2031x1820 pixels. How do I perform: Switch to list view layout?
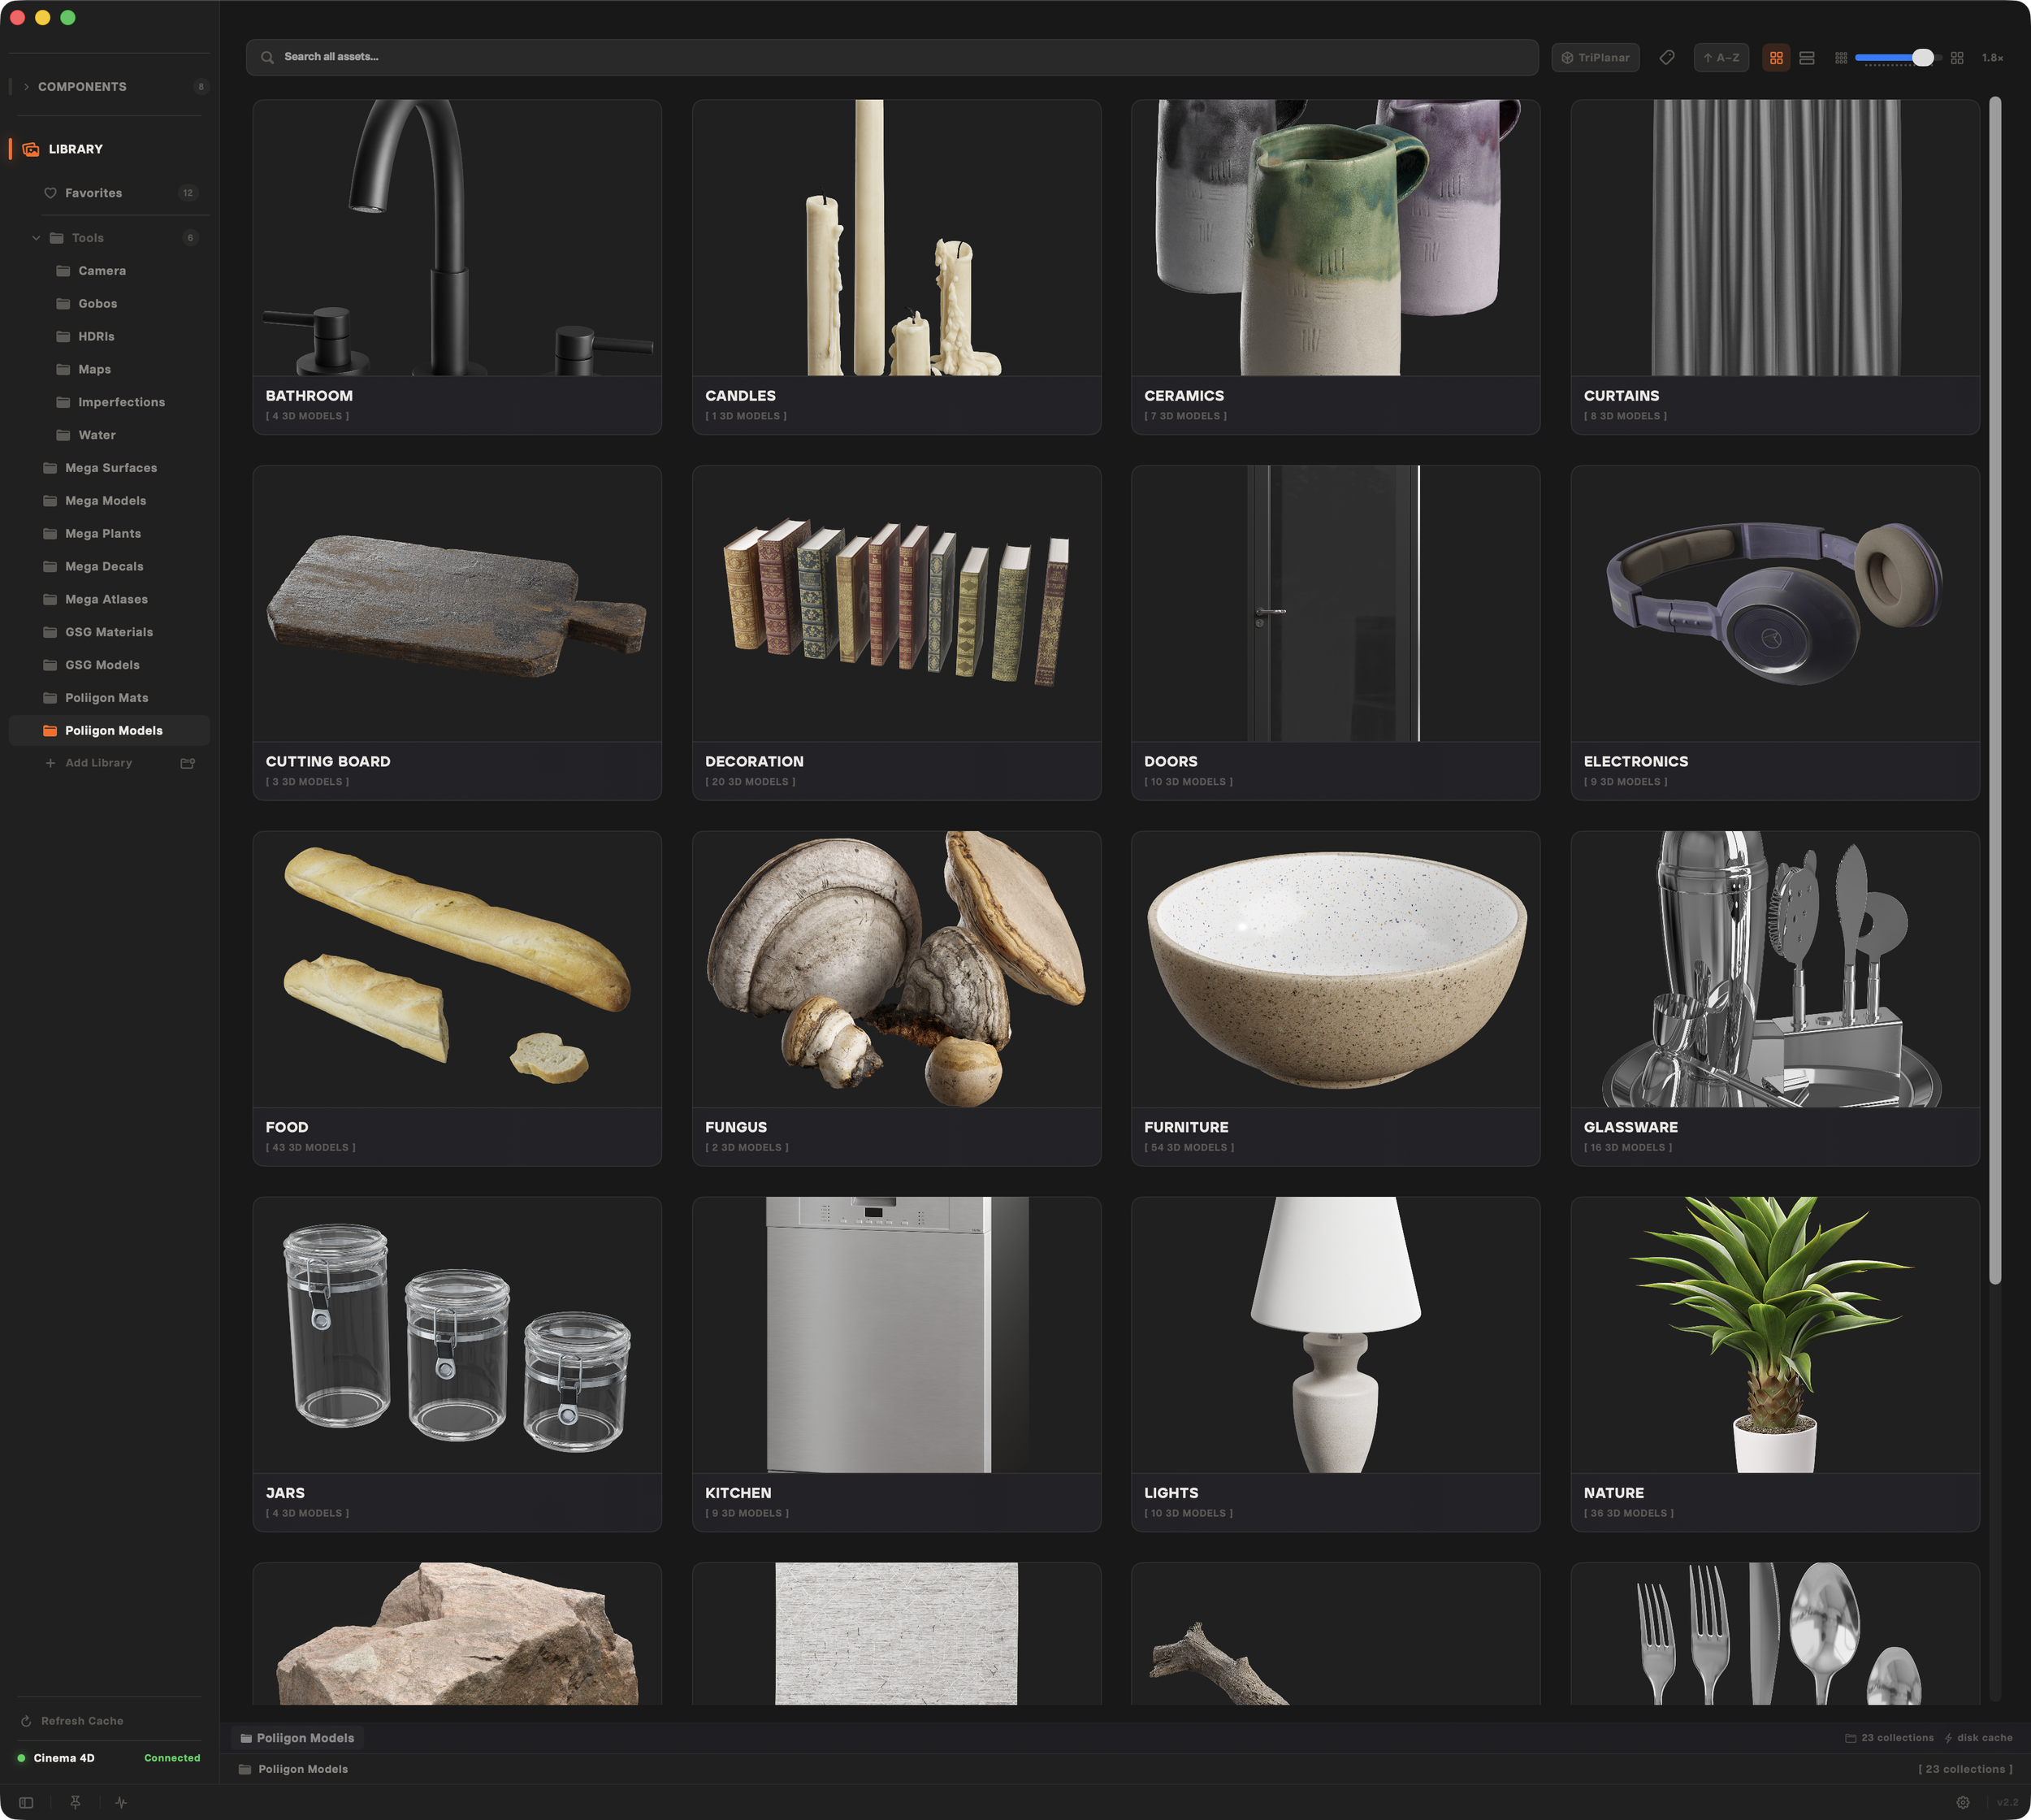(1806, 57)
